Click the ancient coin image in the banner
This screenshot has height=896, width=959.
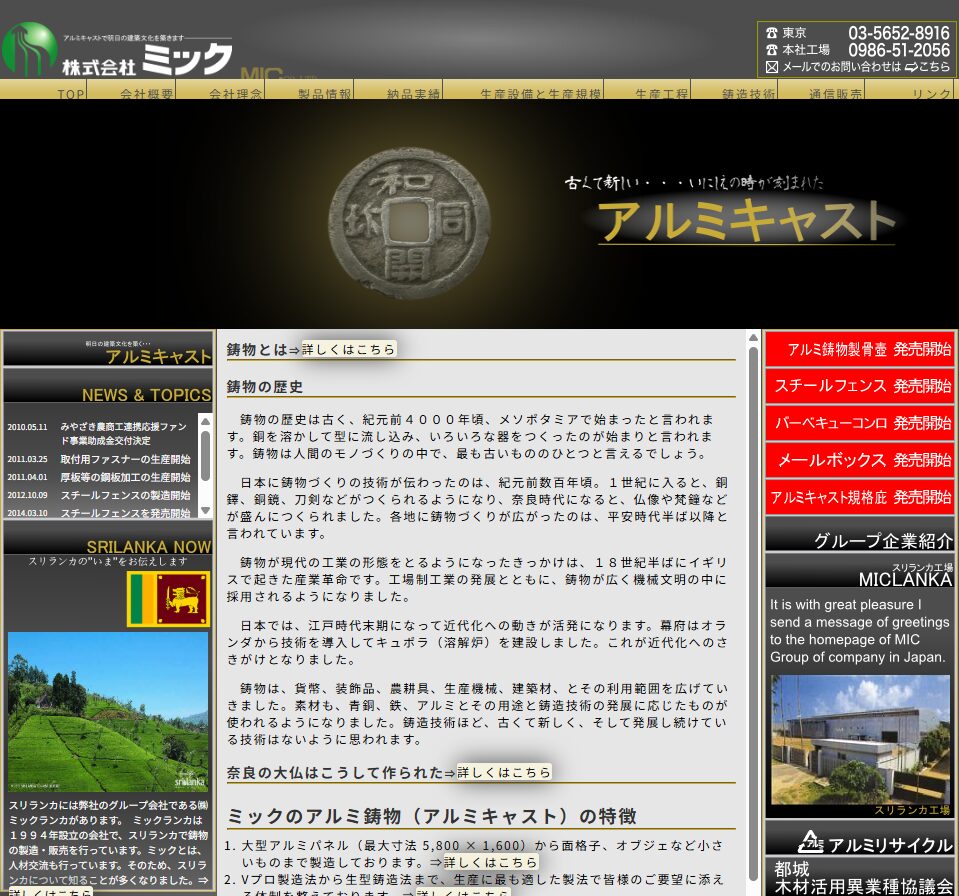(x=409, y=224)
